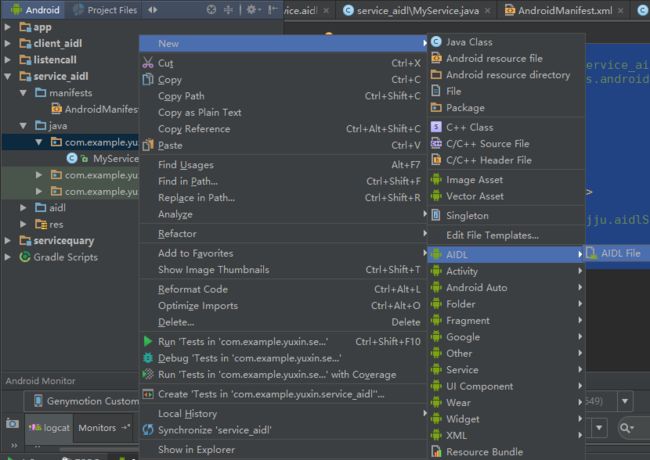
Task: Click the MyService class icon in tree
Action: click(72, 158)
